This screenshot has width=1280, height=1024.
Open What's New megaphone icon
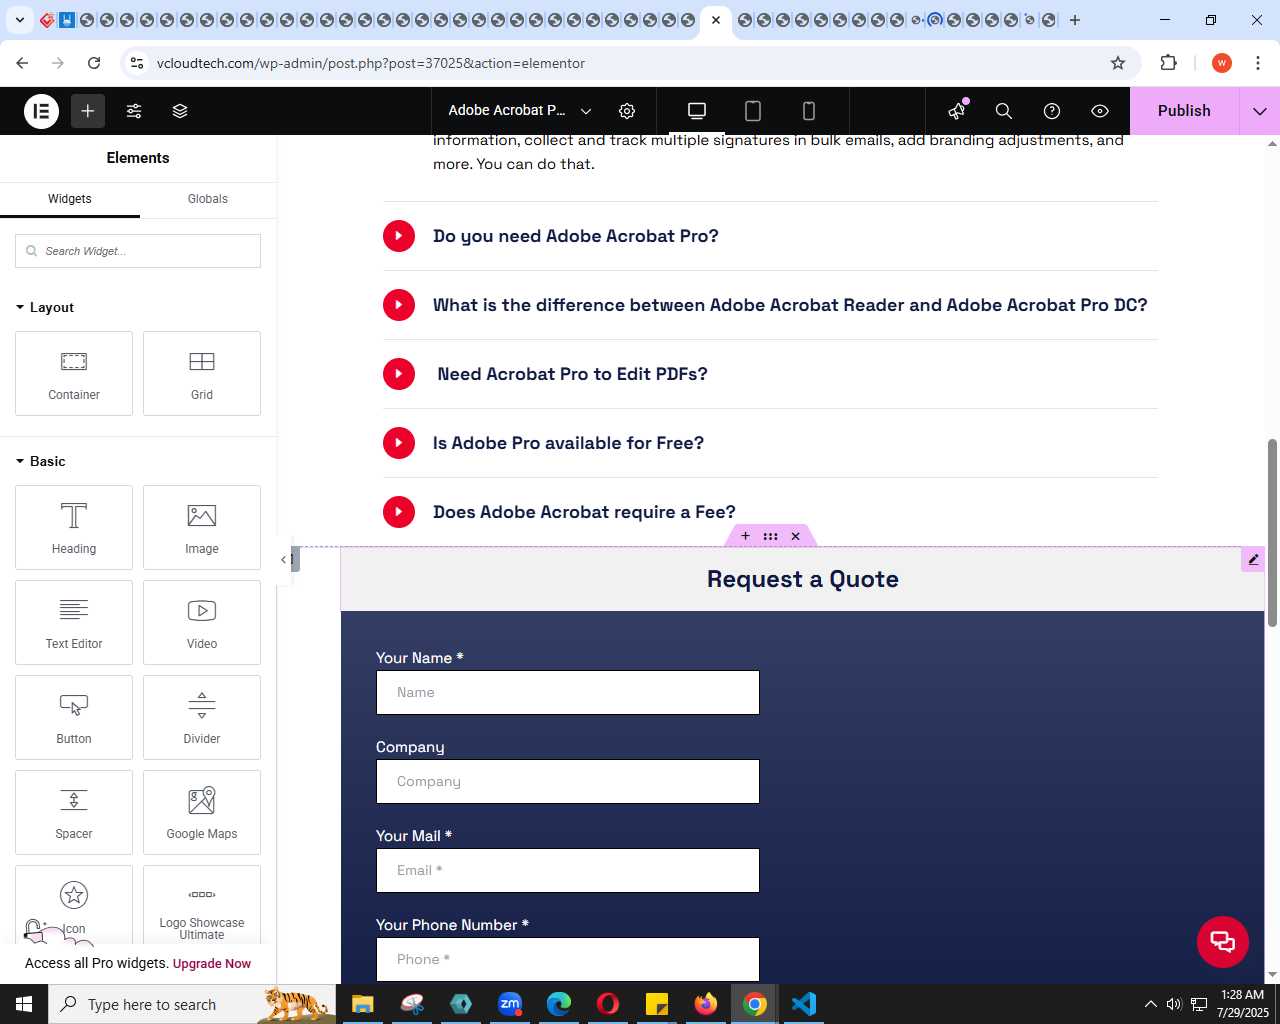[x=957, y=111]
